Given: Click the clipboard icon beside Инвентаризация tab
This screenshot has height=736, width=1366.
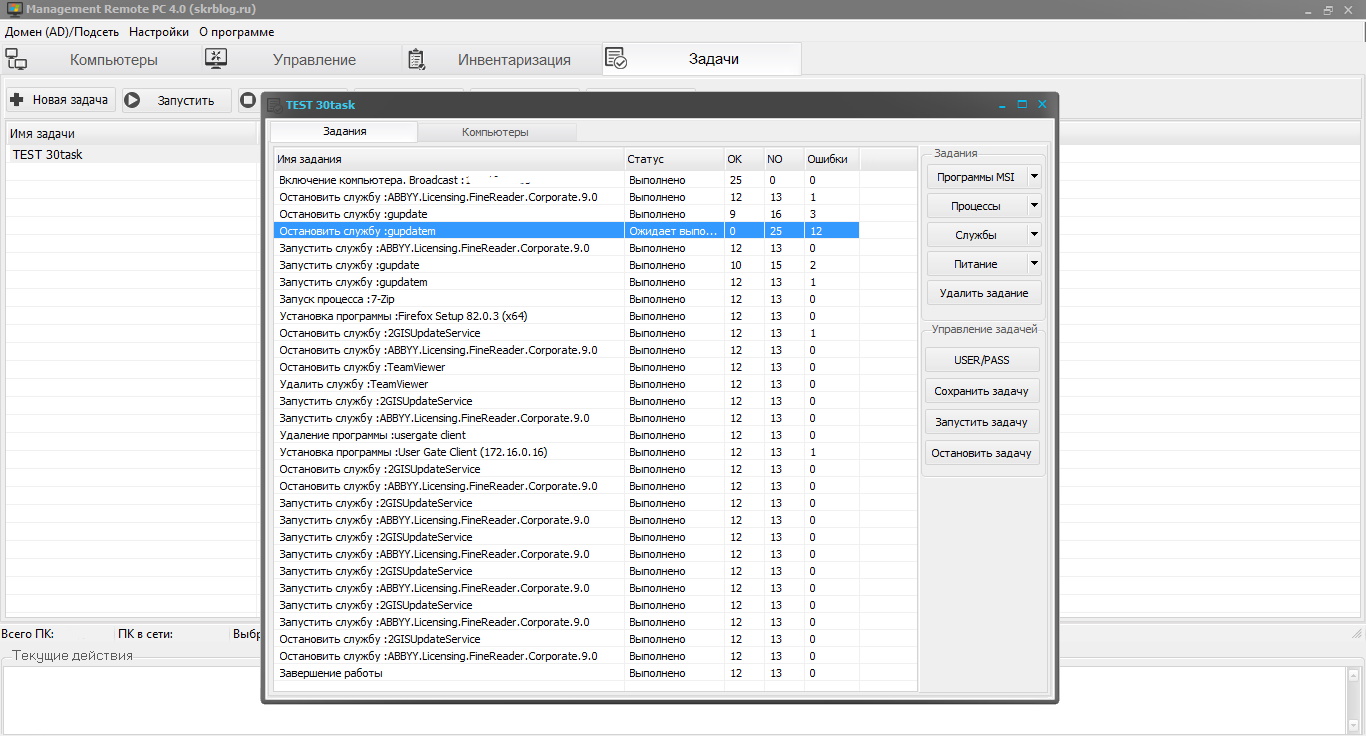Looking at the screenshot, I should 417,59.
